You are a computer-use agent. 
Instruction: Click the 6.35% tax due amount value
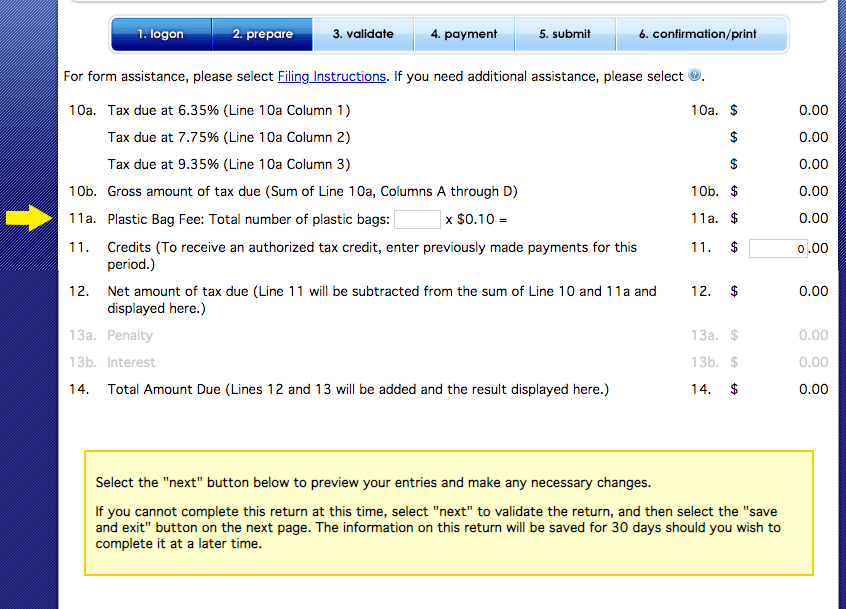coord(813,111)
